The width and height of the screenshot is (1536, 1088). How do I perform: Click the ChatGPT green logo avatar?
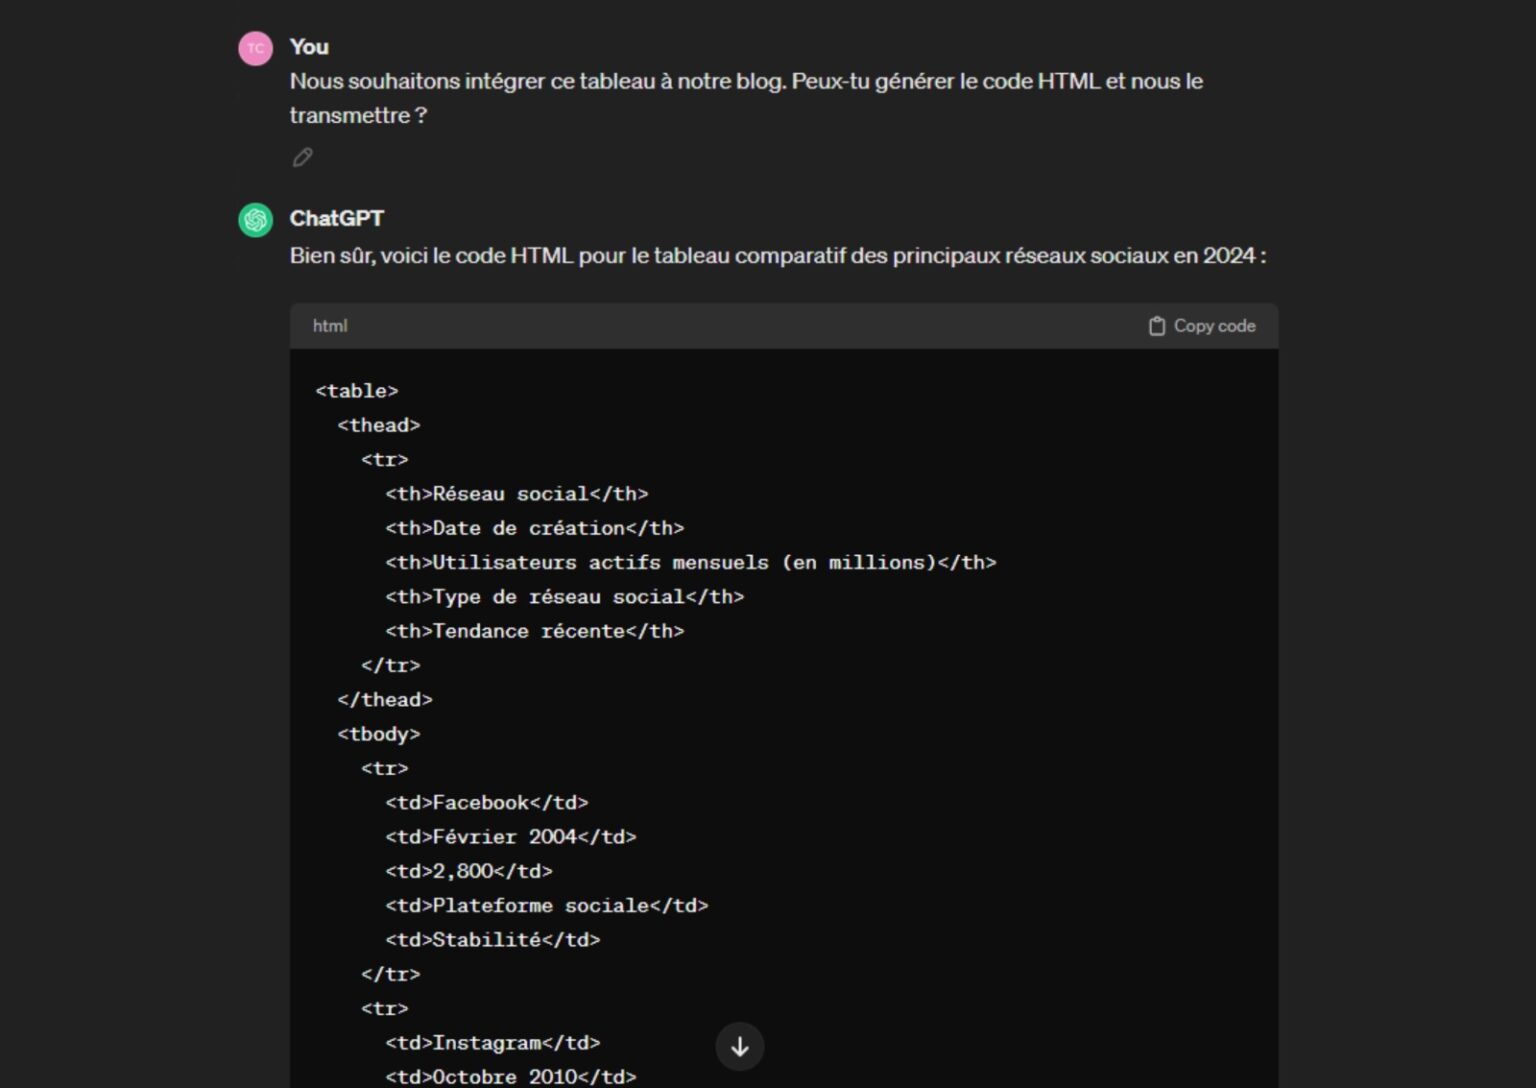tap(256, 218)
